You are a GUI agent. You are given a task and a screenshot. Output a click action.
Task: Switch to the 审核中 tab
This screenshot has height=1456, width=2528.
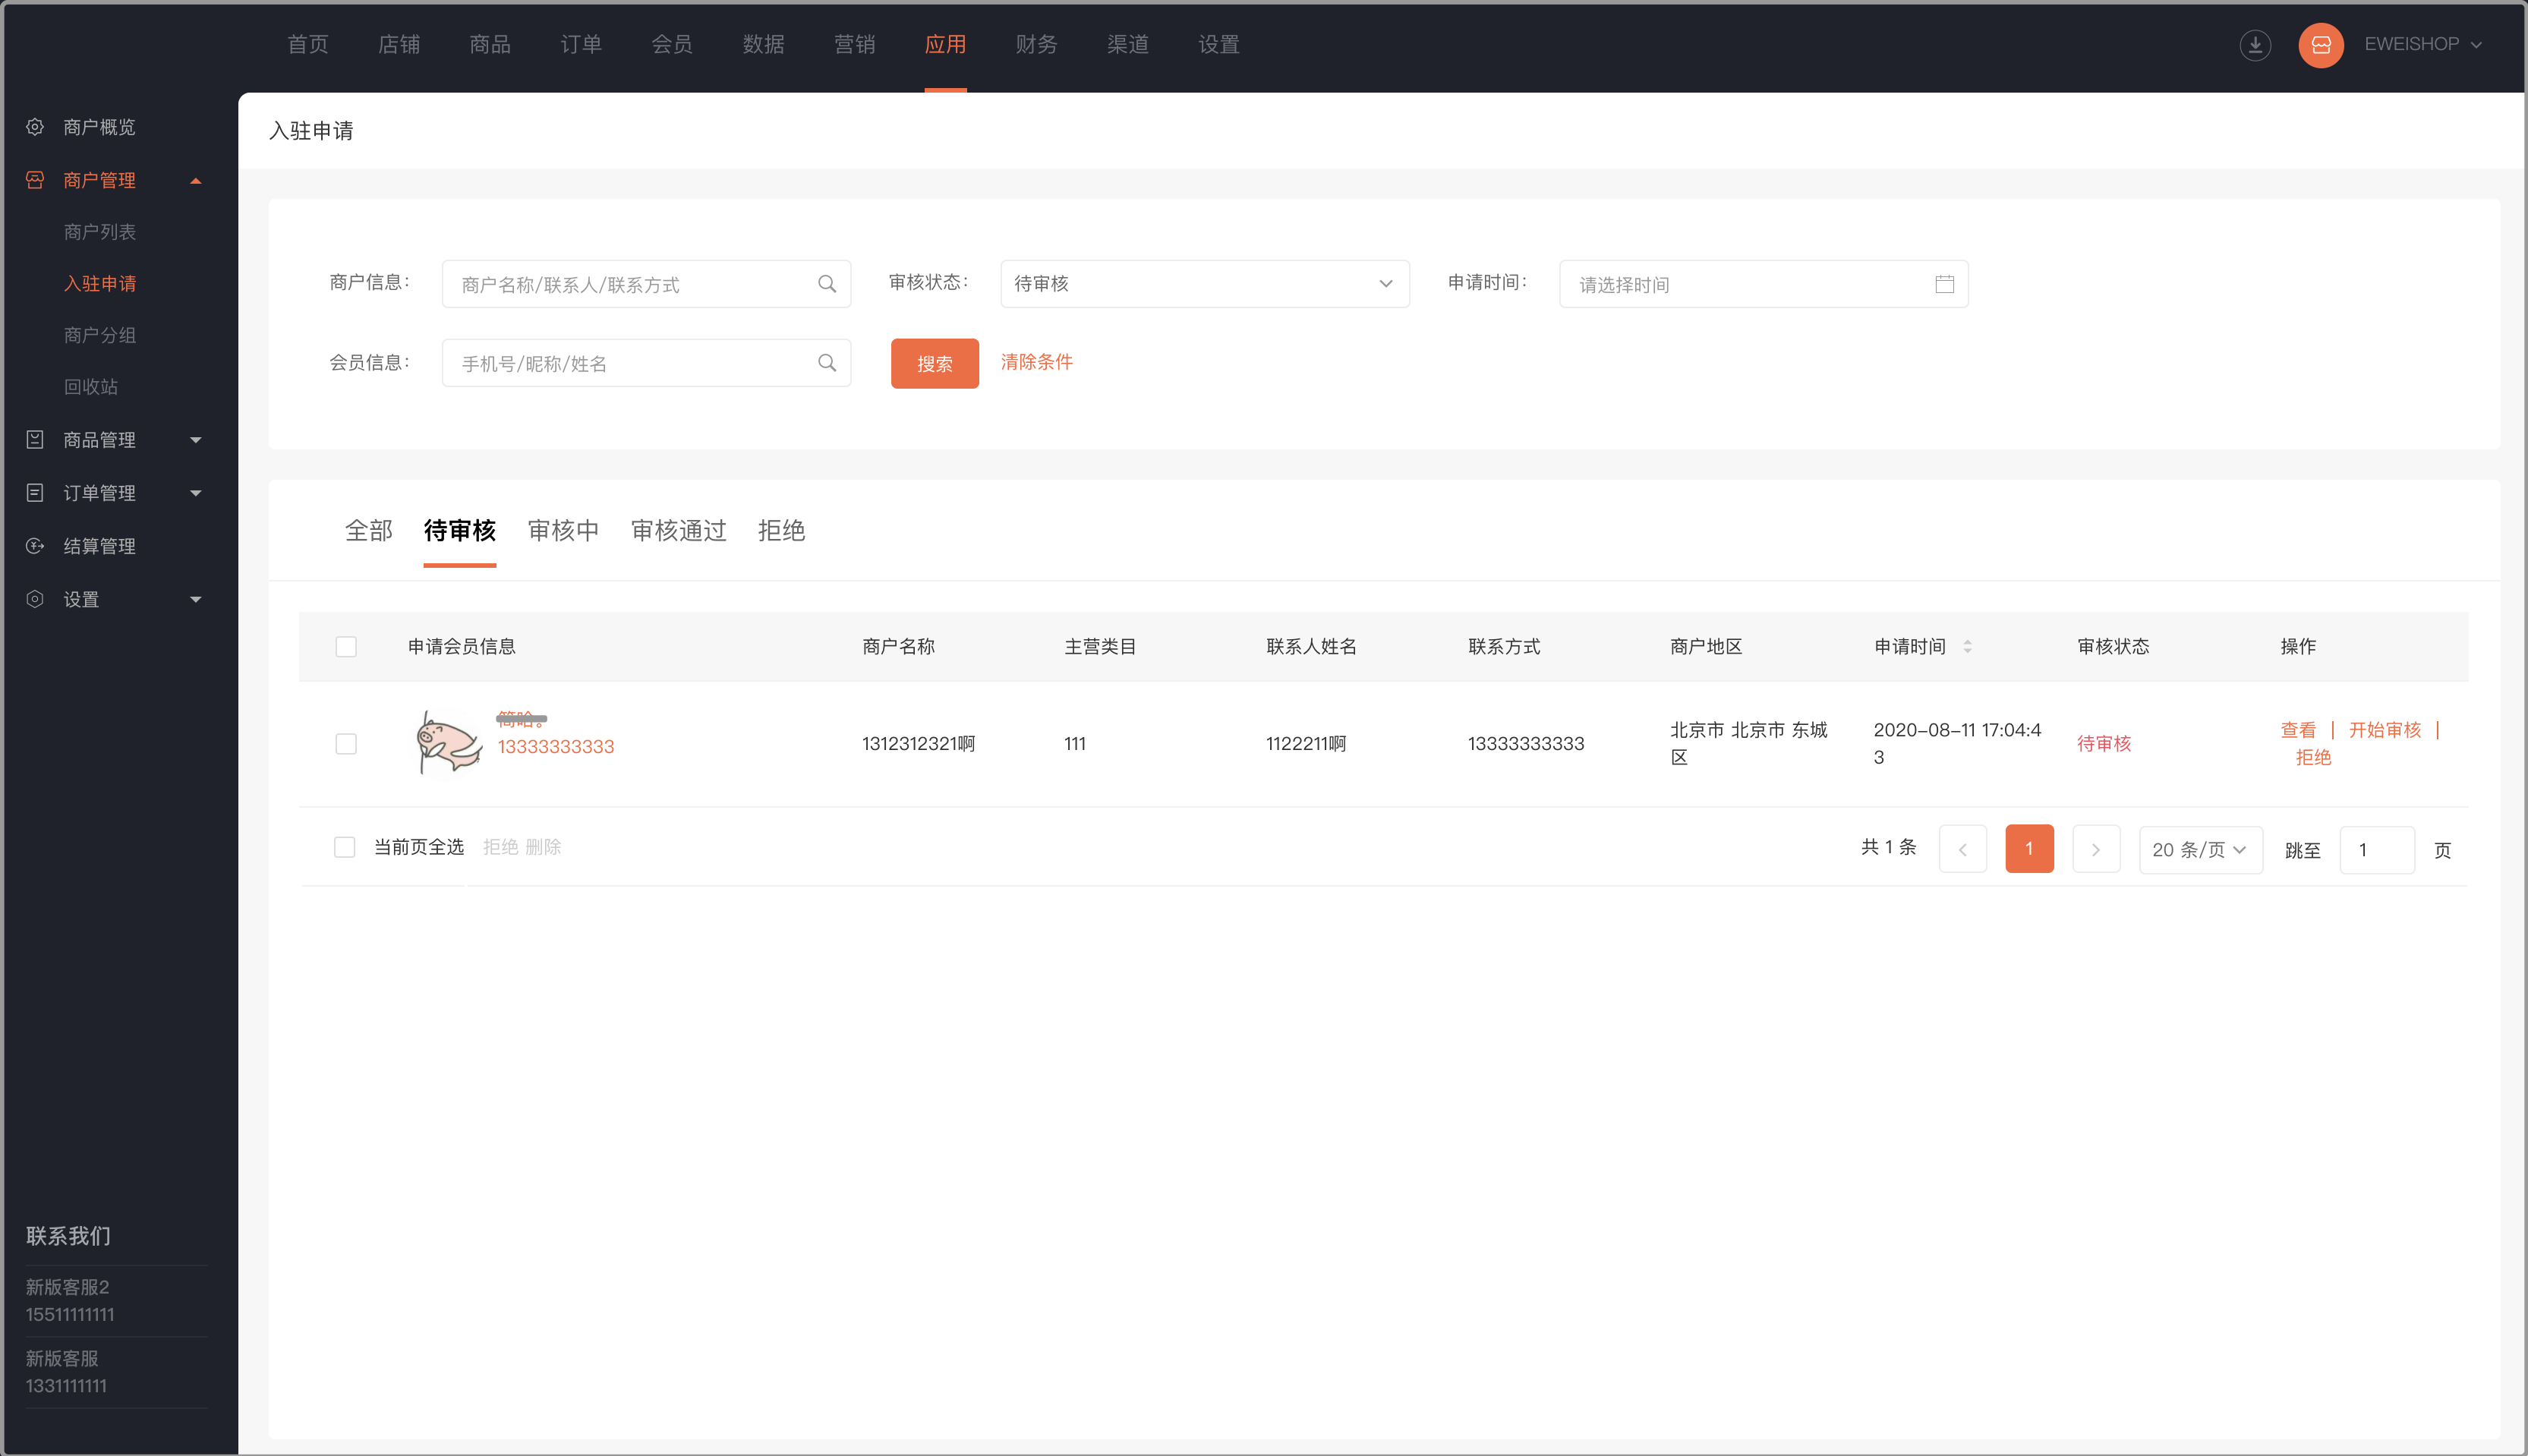(563, 530)
